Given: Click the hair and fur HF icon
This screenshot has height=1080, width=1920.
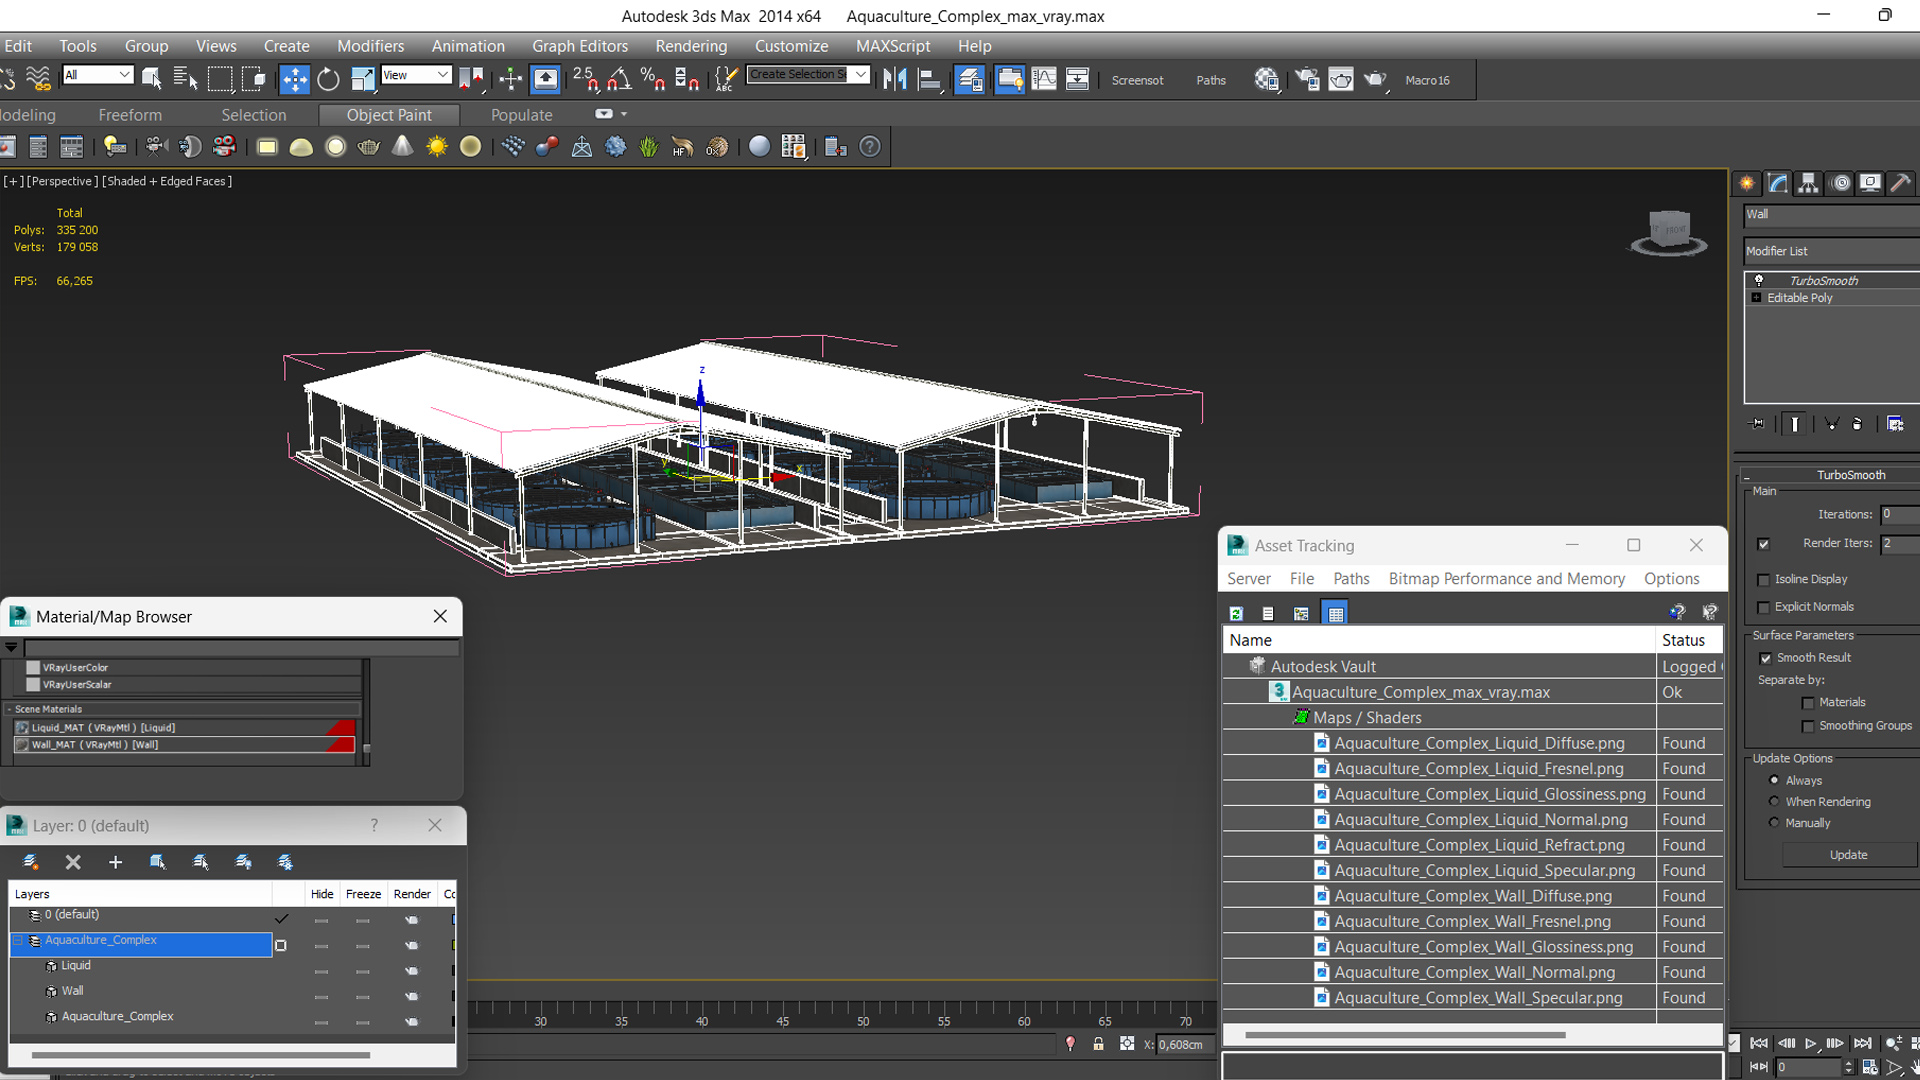Looking at the screenshot, I should point(682,147).
